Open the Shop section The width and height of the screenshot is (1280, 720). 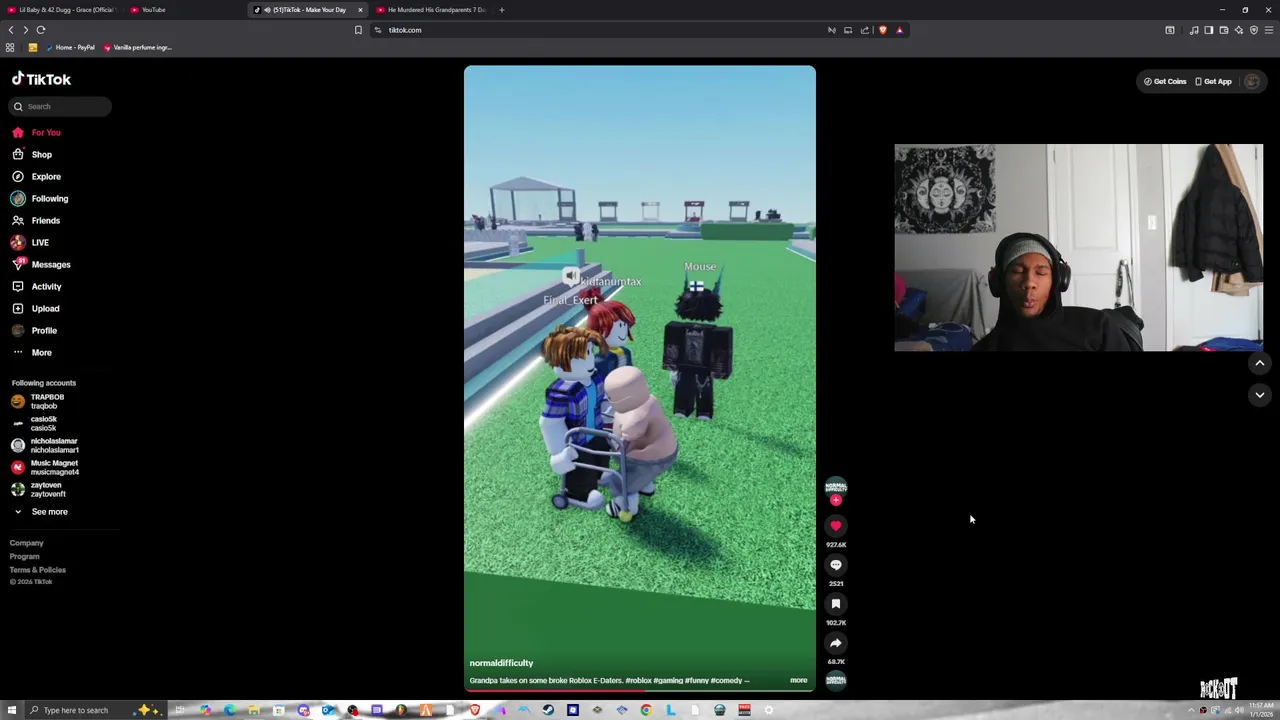(x=32, y=154)
